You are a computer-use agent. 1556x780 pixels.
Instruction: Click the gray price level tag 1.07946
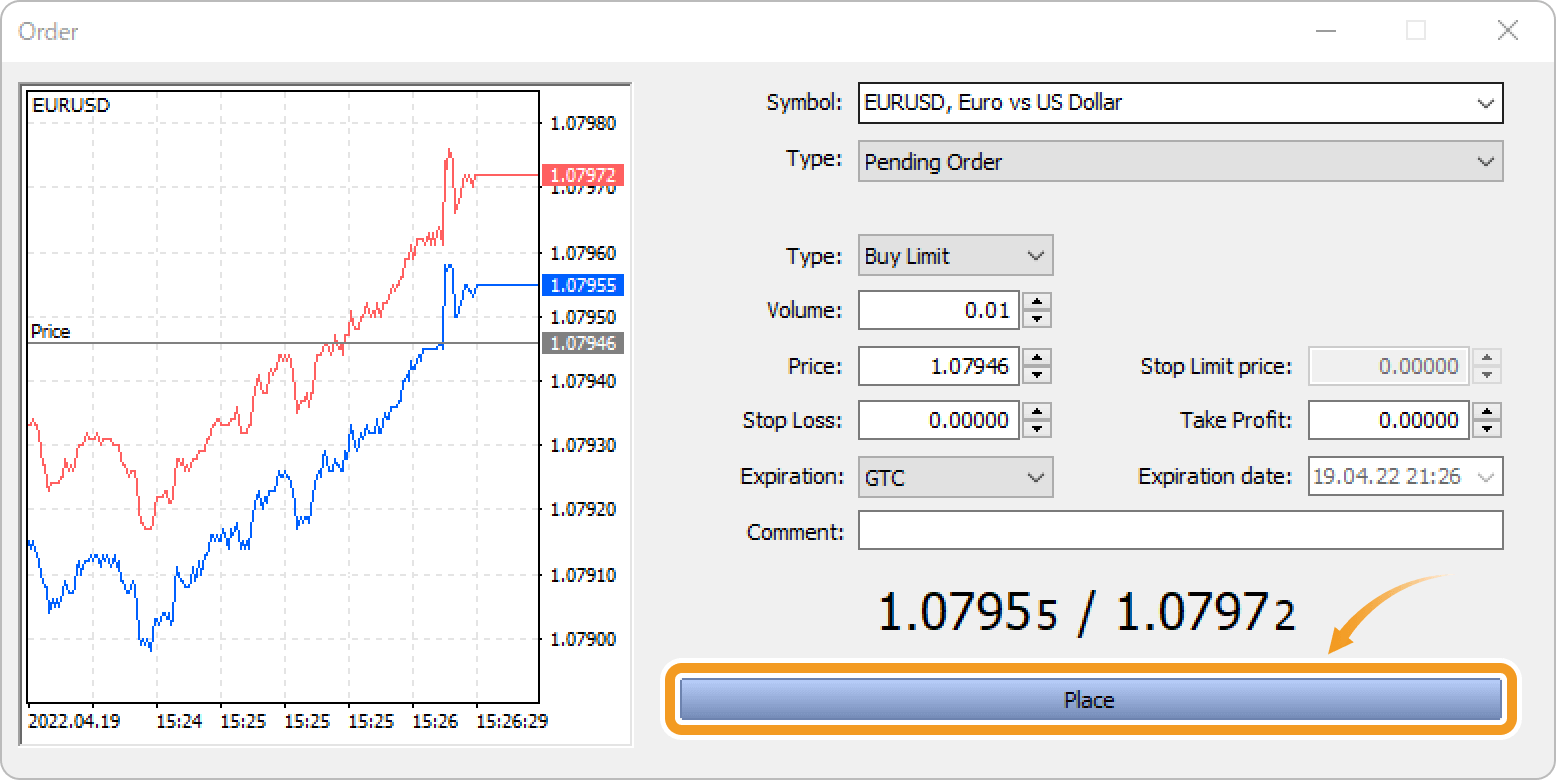(583, 343)
